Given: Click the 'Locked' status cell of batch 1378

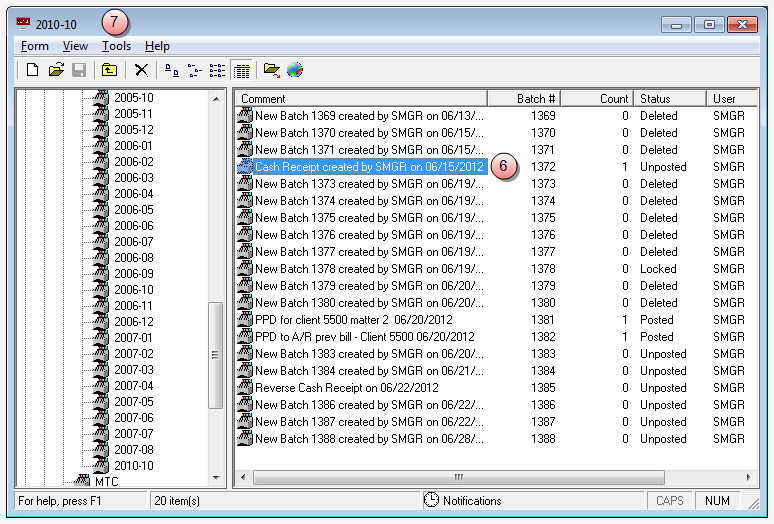Looking at the screenshot, I should coord(658,269).
